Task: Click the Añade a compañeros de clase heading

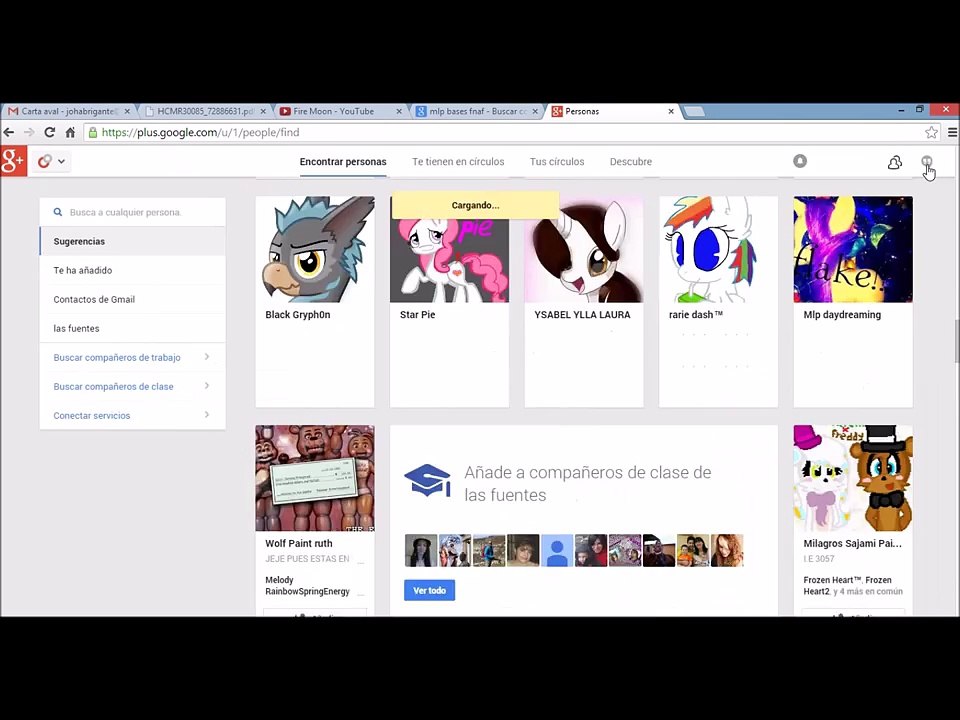Action: (587, 484)
